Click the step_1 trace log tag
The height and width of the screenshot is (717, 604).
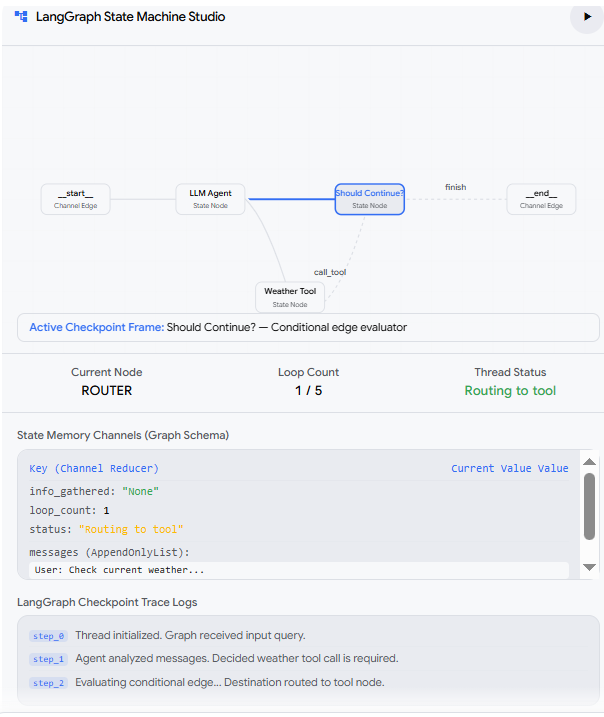[48, 659]
